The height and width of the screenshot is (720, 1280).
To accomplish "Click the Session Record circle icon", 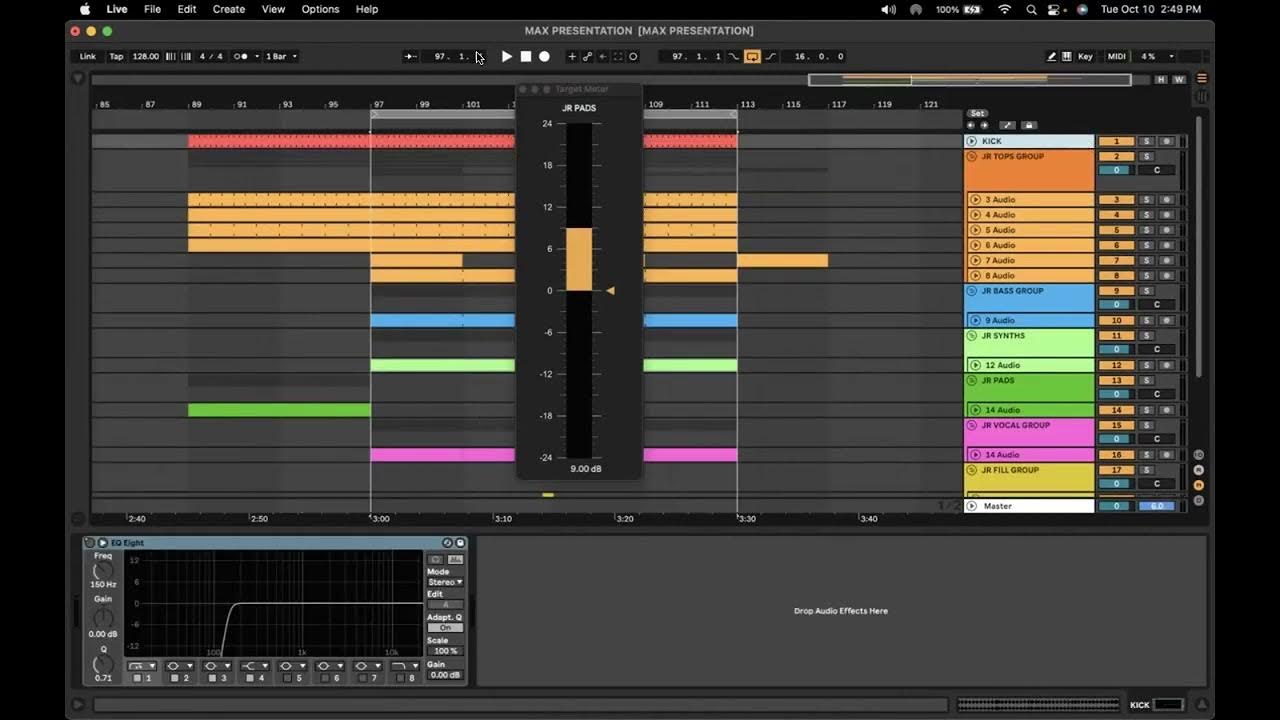I will [x=633, y=56].
